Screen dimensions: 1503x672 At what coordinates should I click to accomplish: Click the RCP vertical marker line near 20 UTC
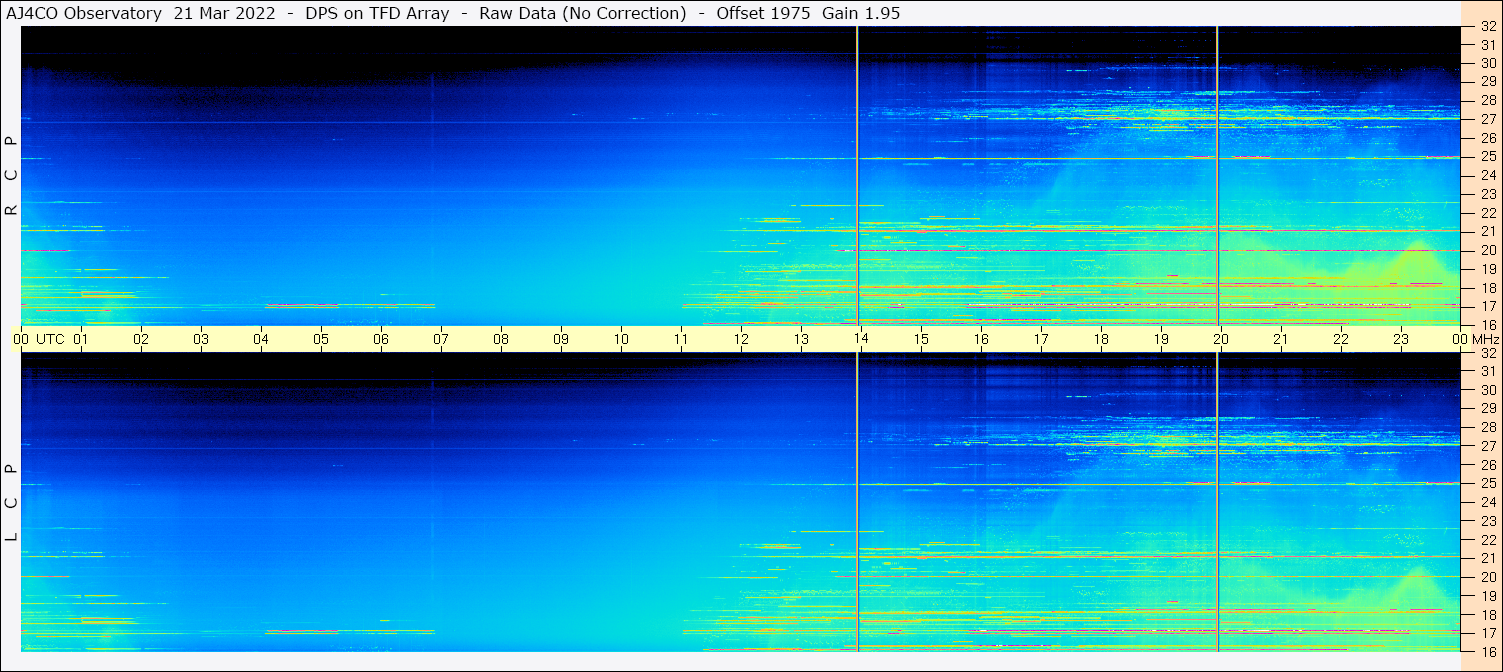click(1217, 176)
